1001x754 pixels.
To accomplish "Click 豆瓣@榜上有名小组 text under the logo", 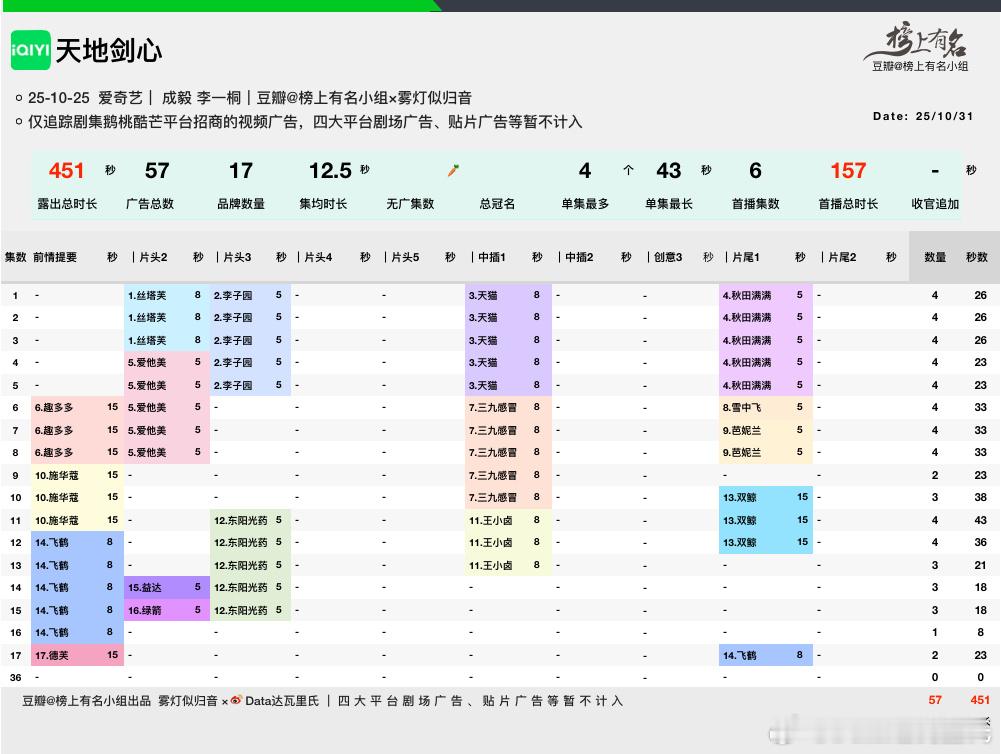I will coord(920,66).
